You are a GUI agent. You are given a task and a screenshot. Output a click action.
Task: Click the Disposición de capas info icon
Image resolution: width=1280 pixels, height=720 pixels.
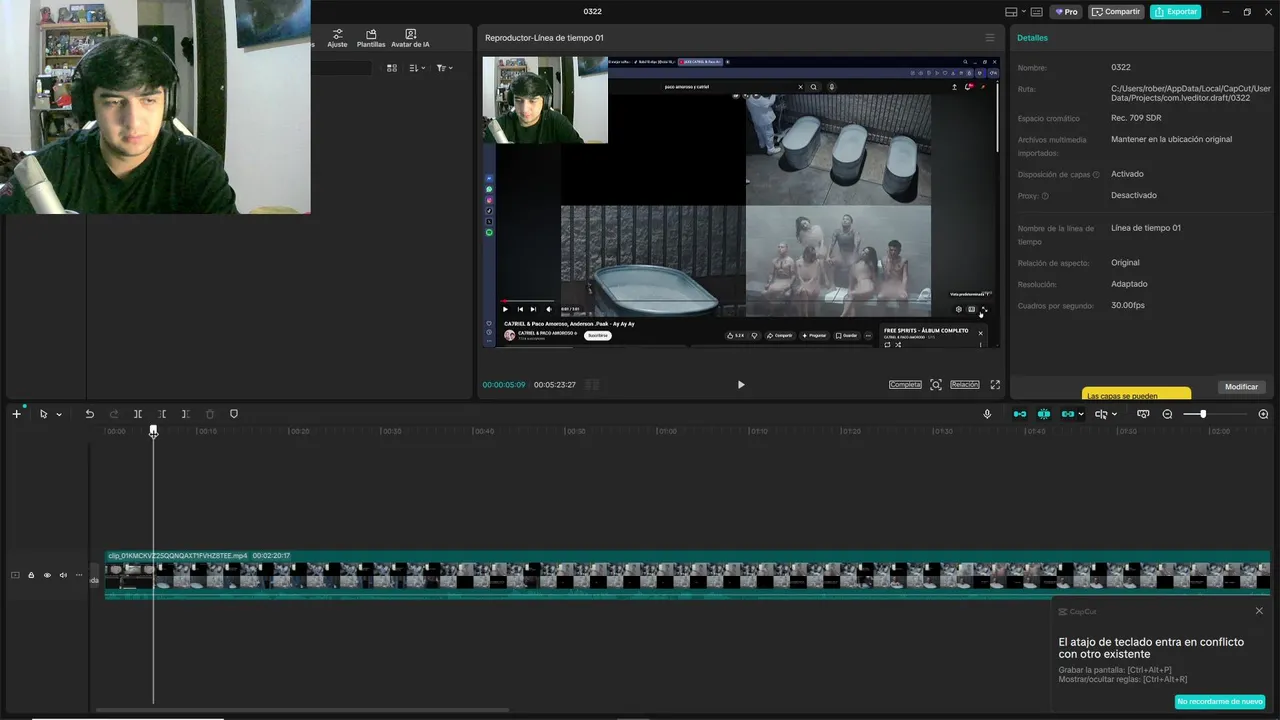click(x=1096, y=175)
